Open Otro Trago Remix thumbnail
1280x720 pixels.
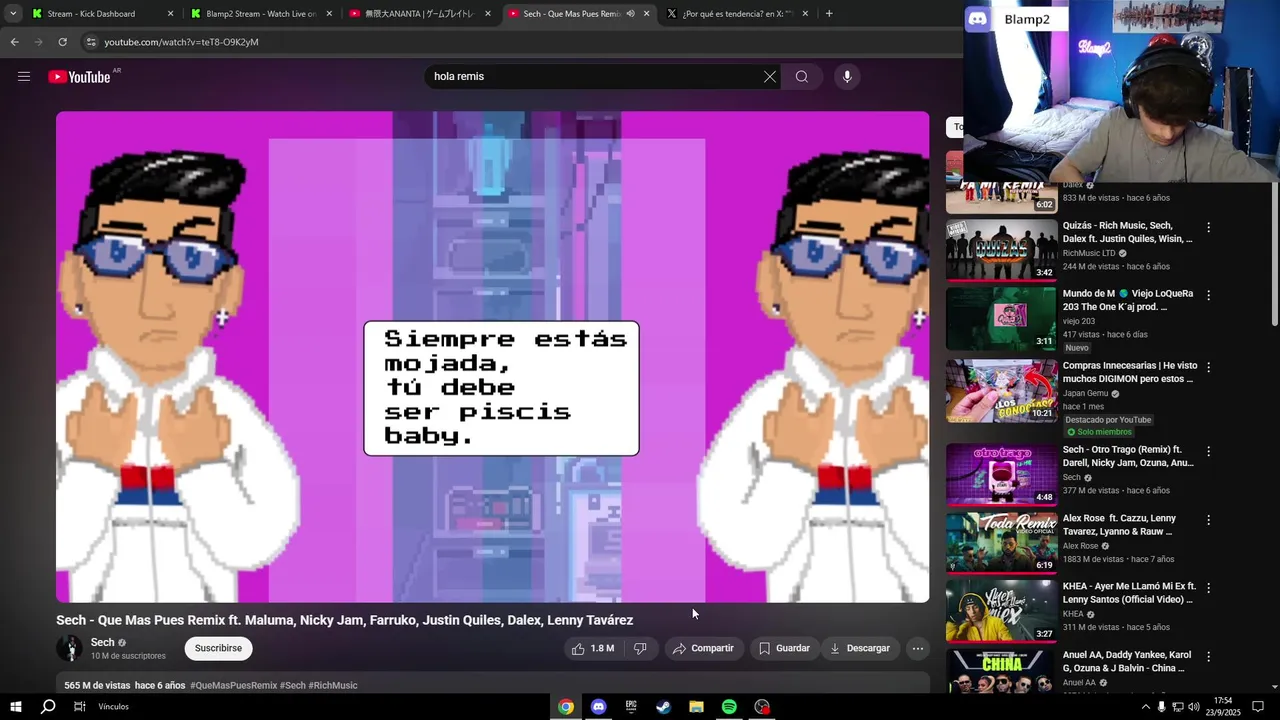point(1001,475)
